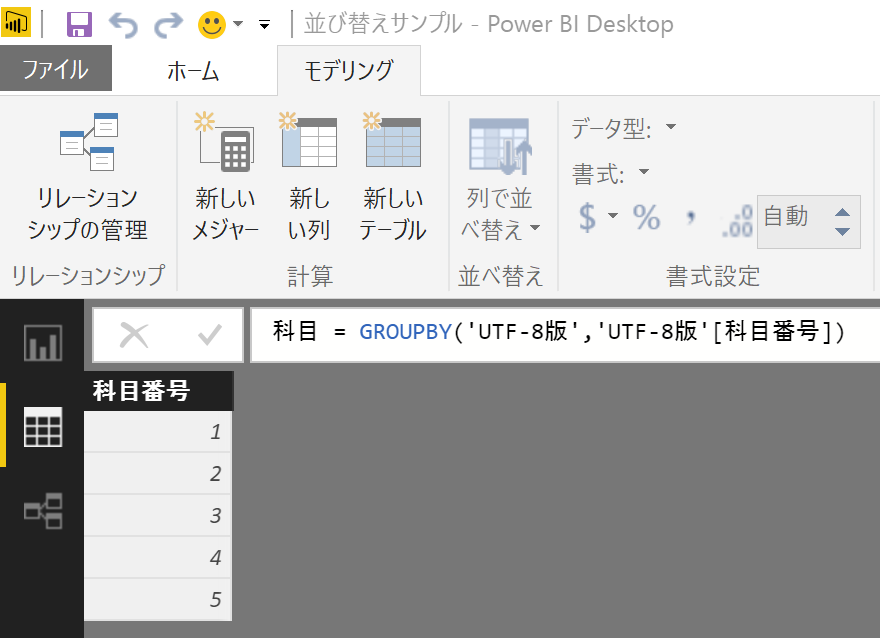The width and height of the screenshot is (880, 638).
Task: Open the currency format dropdown arrow
Action: (613, 215)
